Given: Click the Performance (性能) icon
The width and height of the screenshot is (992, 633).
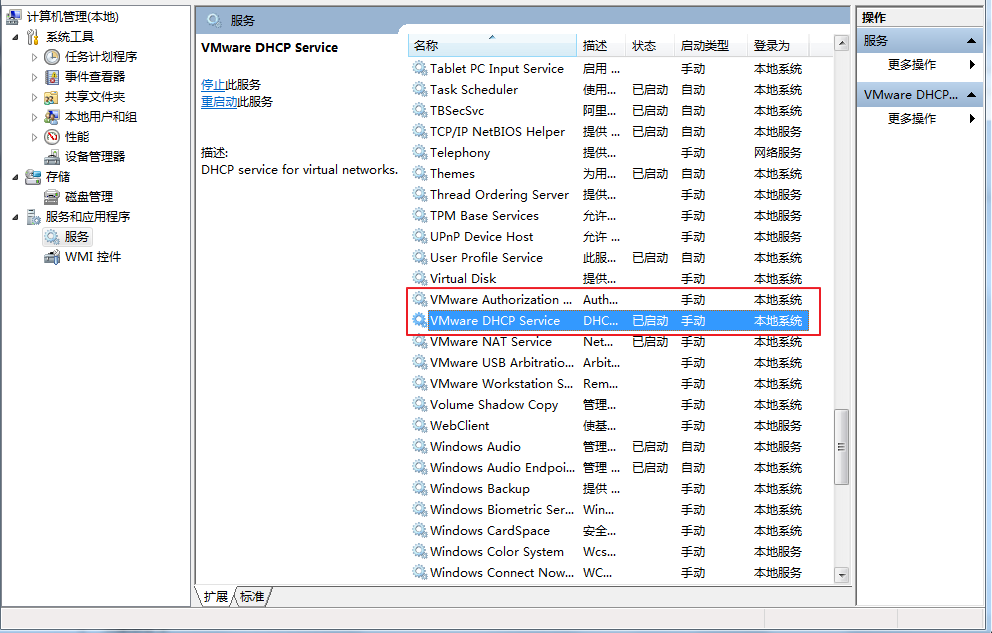Looking at the screenshot, I should click(x=52, y=137).
